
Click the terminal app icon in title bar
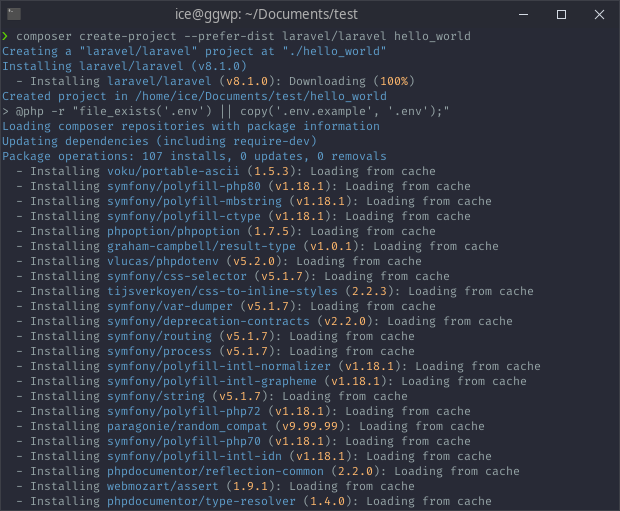click(x=14, y=14)
